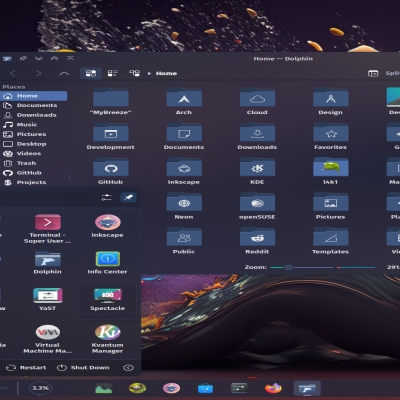Select Pictures in the Places panel
The image size is (400, 400).
34,134
